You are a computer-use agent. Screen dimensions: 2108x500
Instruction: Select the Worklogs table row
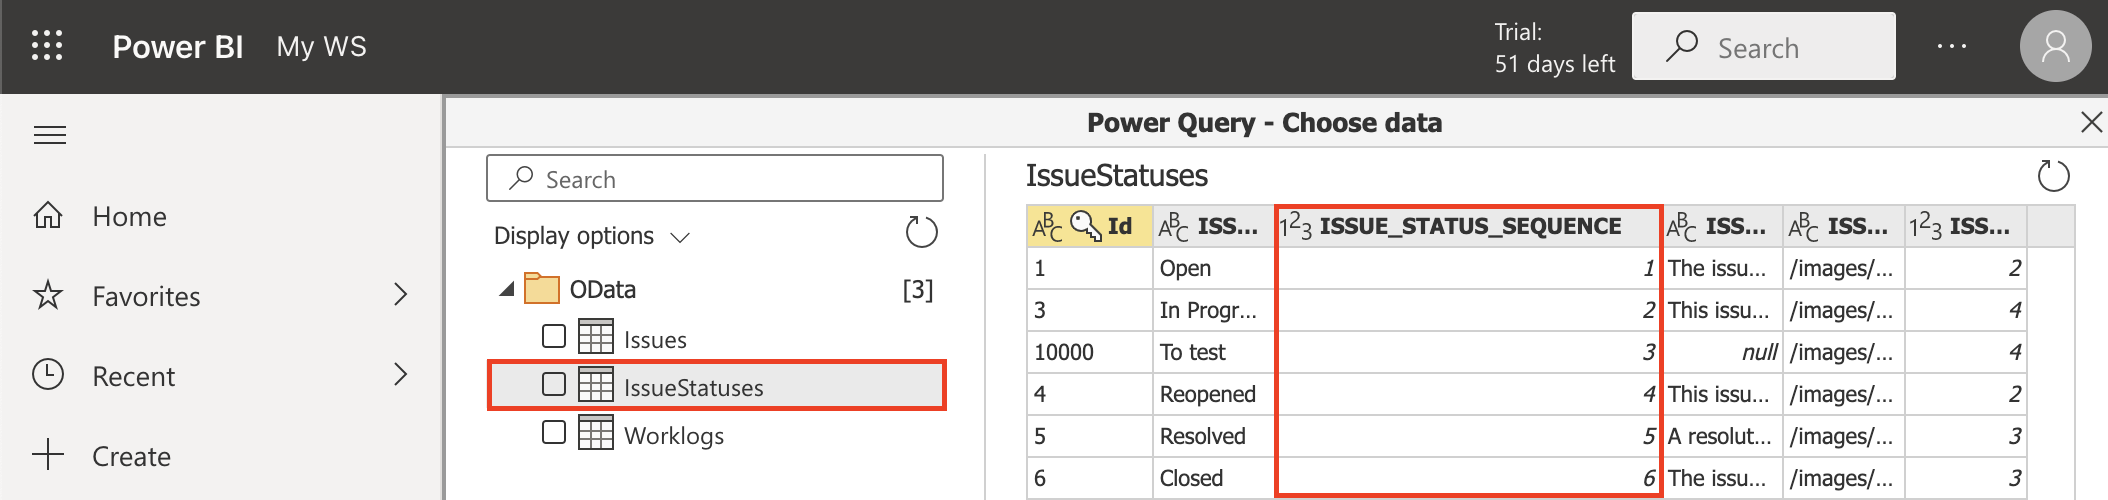pyautogui.click(x=715, y=435)
